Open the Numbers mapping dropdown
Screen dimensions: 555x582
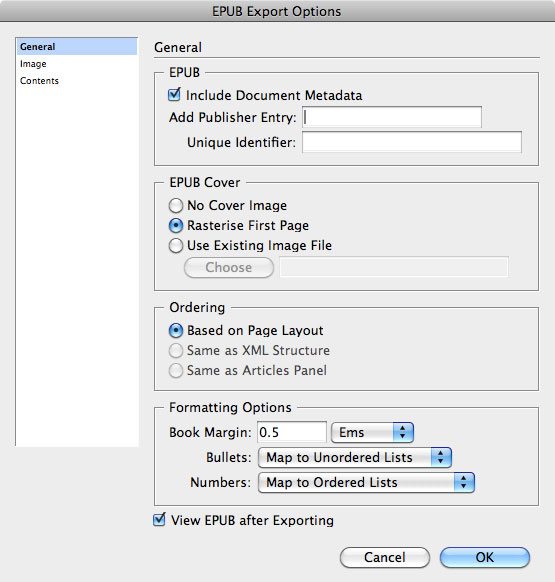coord(366,482)
